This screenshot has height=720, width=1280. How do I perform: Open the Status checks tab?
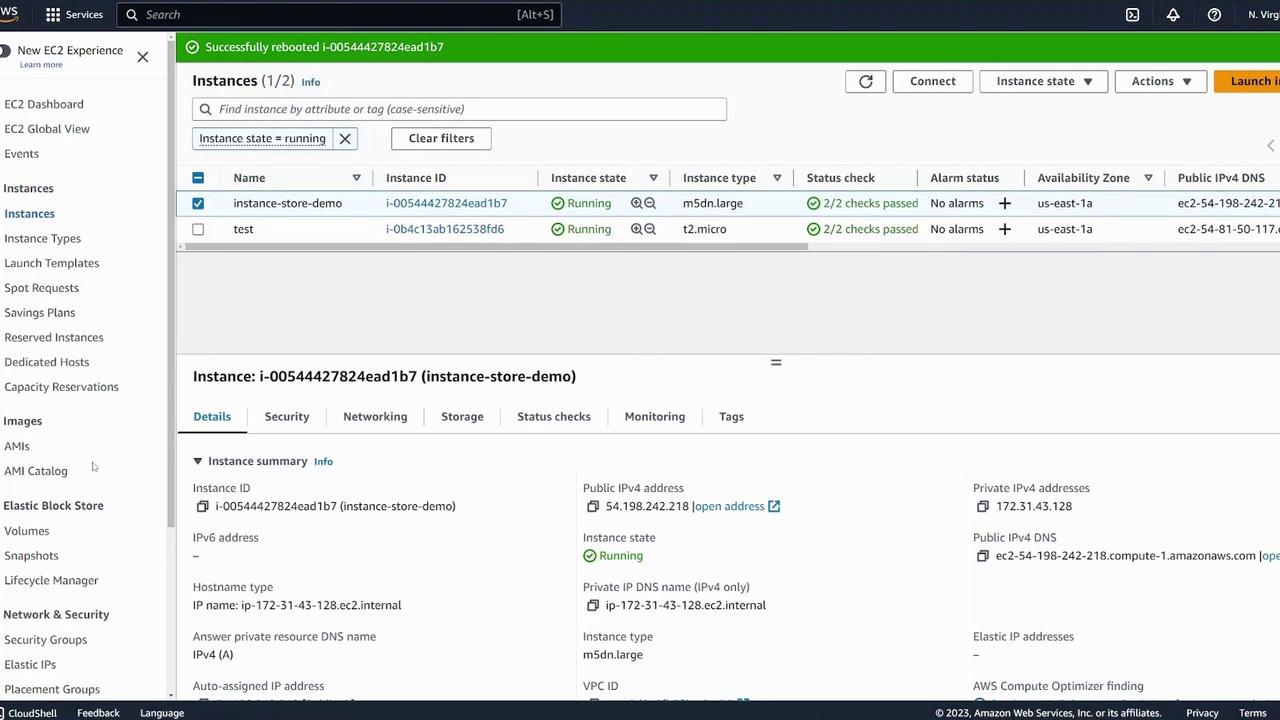(x=553, y=417)
